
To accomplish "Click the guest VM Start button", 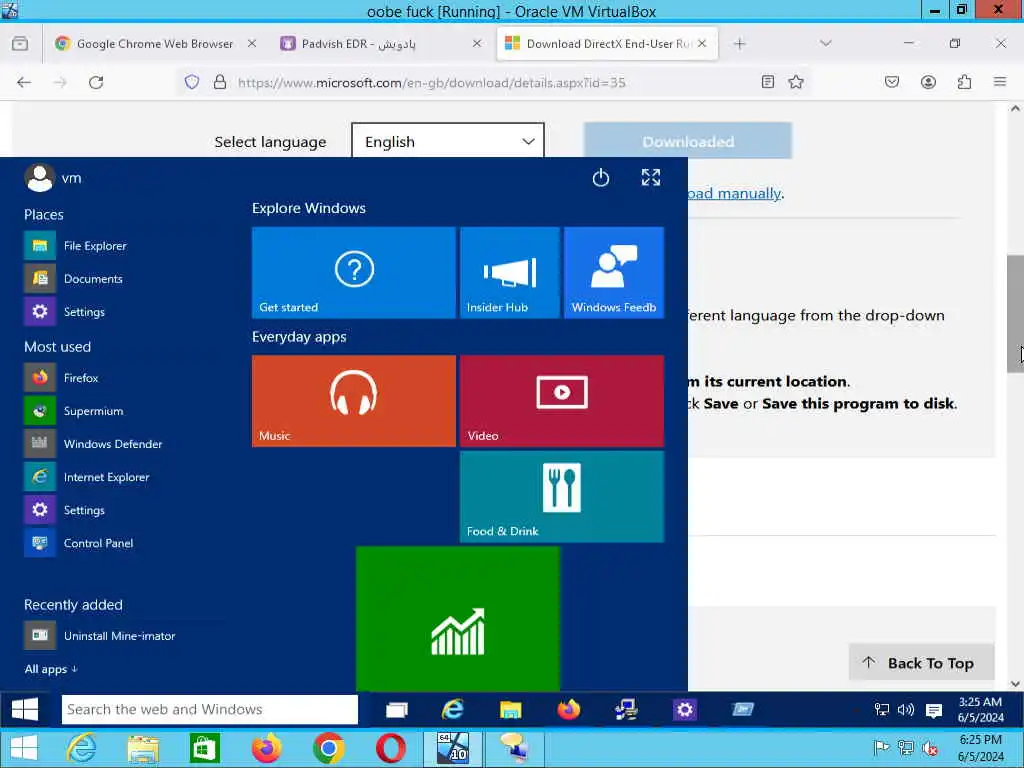I will pos(25,709).
